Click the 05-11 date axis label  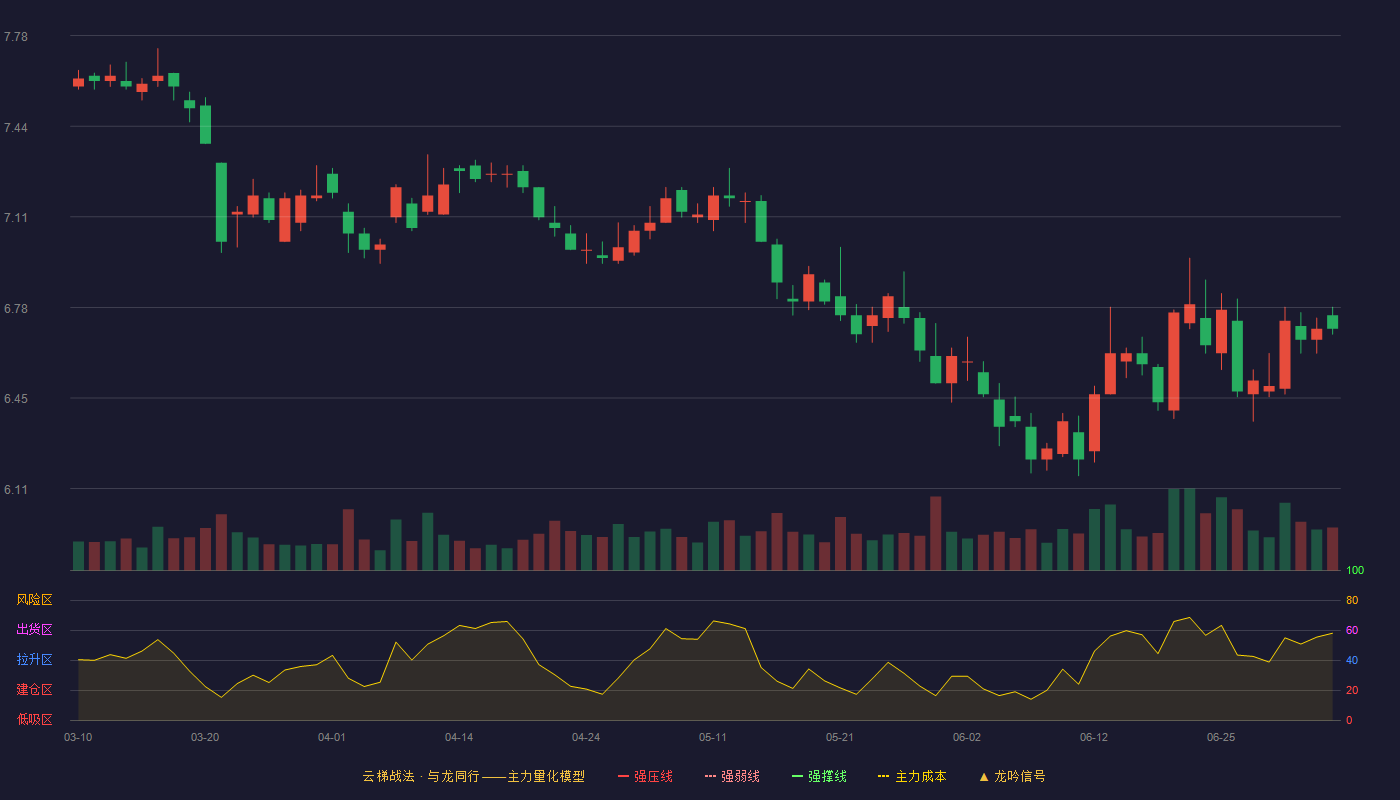[x=713, y=737]
